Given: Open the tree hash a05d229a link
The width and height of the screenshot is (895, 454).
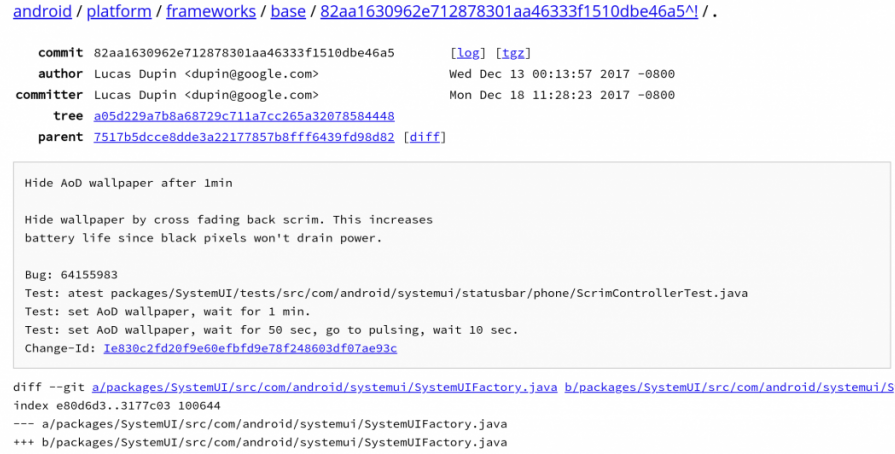Looking at the screenshot, I should (x=244, y=116).
